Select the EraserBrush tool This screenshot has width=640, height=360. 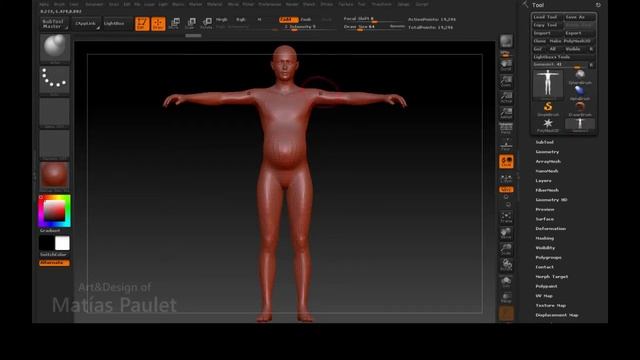point(580,109)
